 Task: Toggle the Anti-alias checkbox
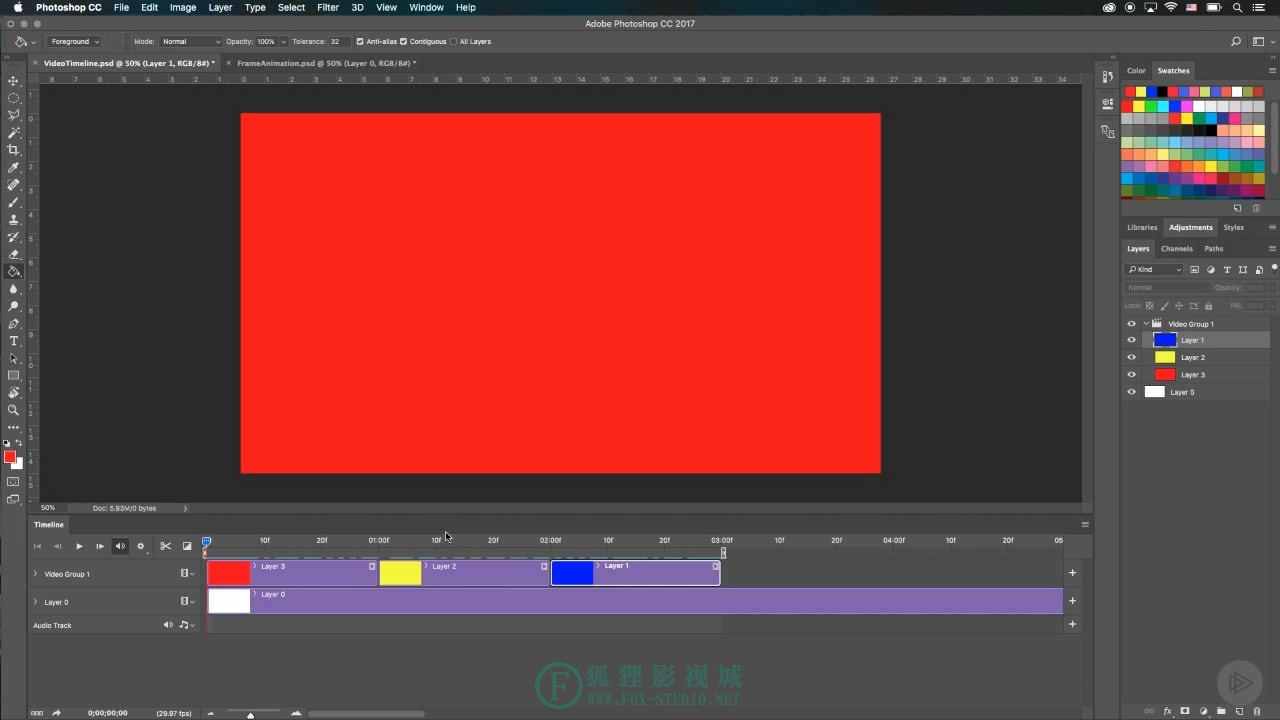coord(360,42)
